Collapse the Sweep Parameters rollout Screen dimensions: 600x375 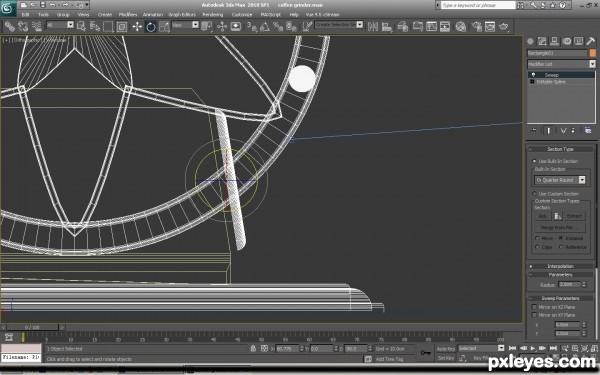(x=560, y=298)
